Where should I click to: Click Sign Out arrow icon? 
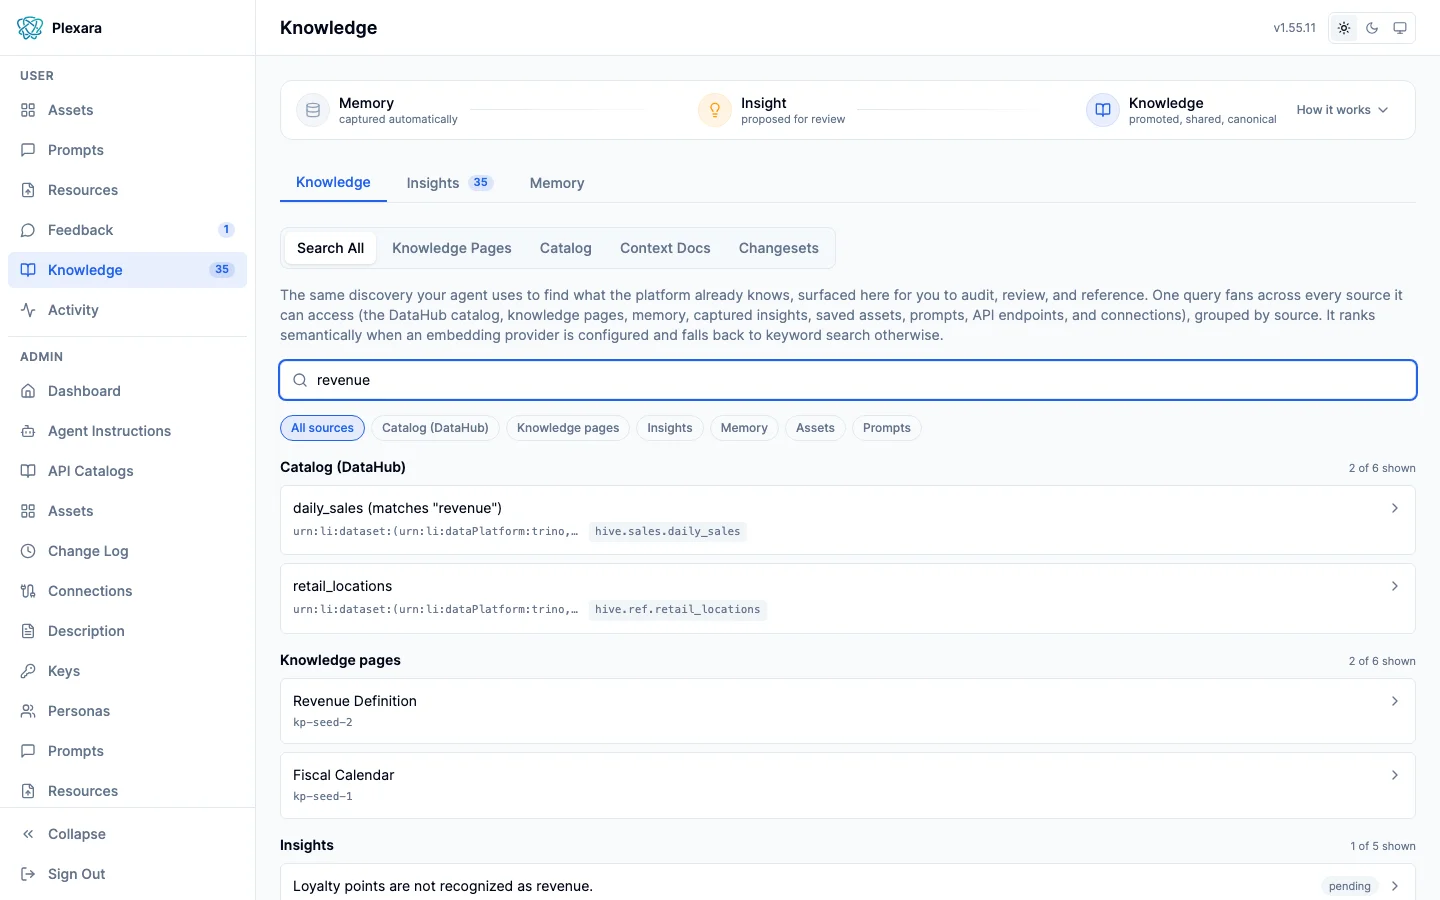click(28, 874)
